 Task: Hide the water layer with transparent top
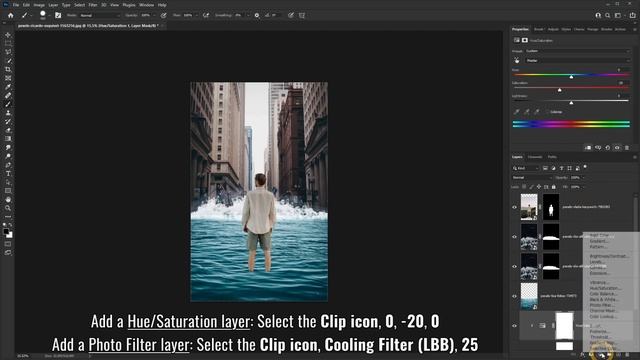pyautogui.click(x=514, y=296)
